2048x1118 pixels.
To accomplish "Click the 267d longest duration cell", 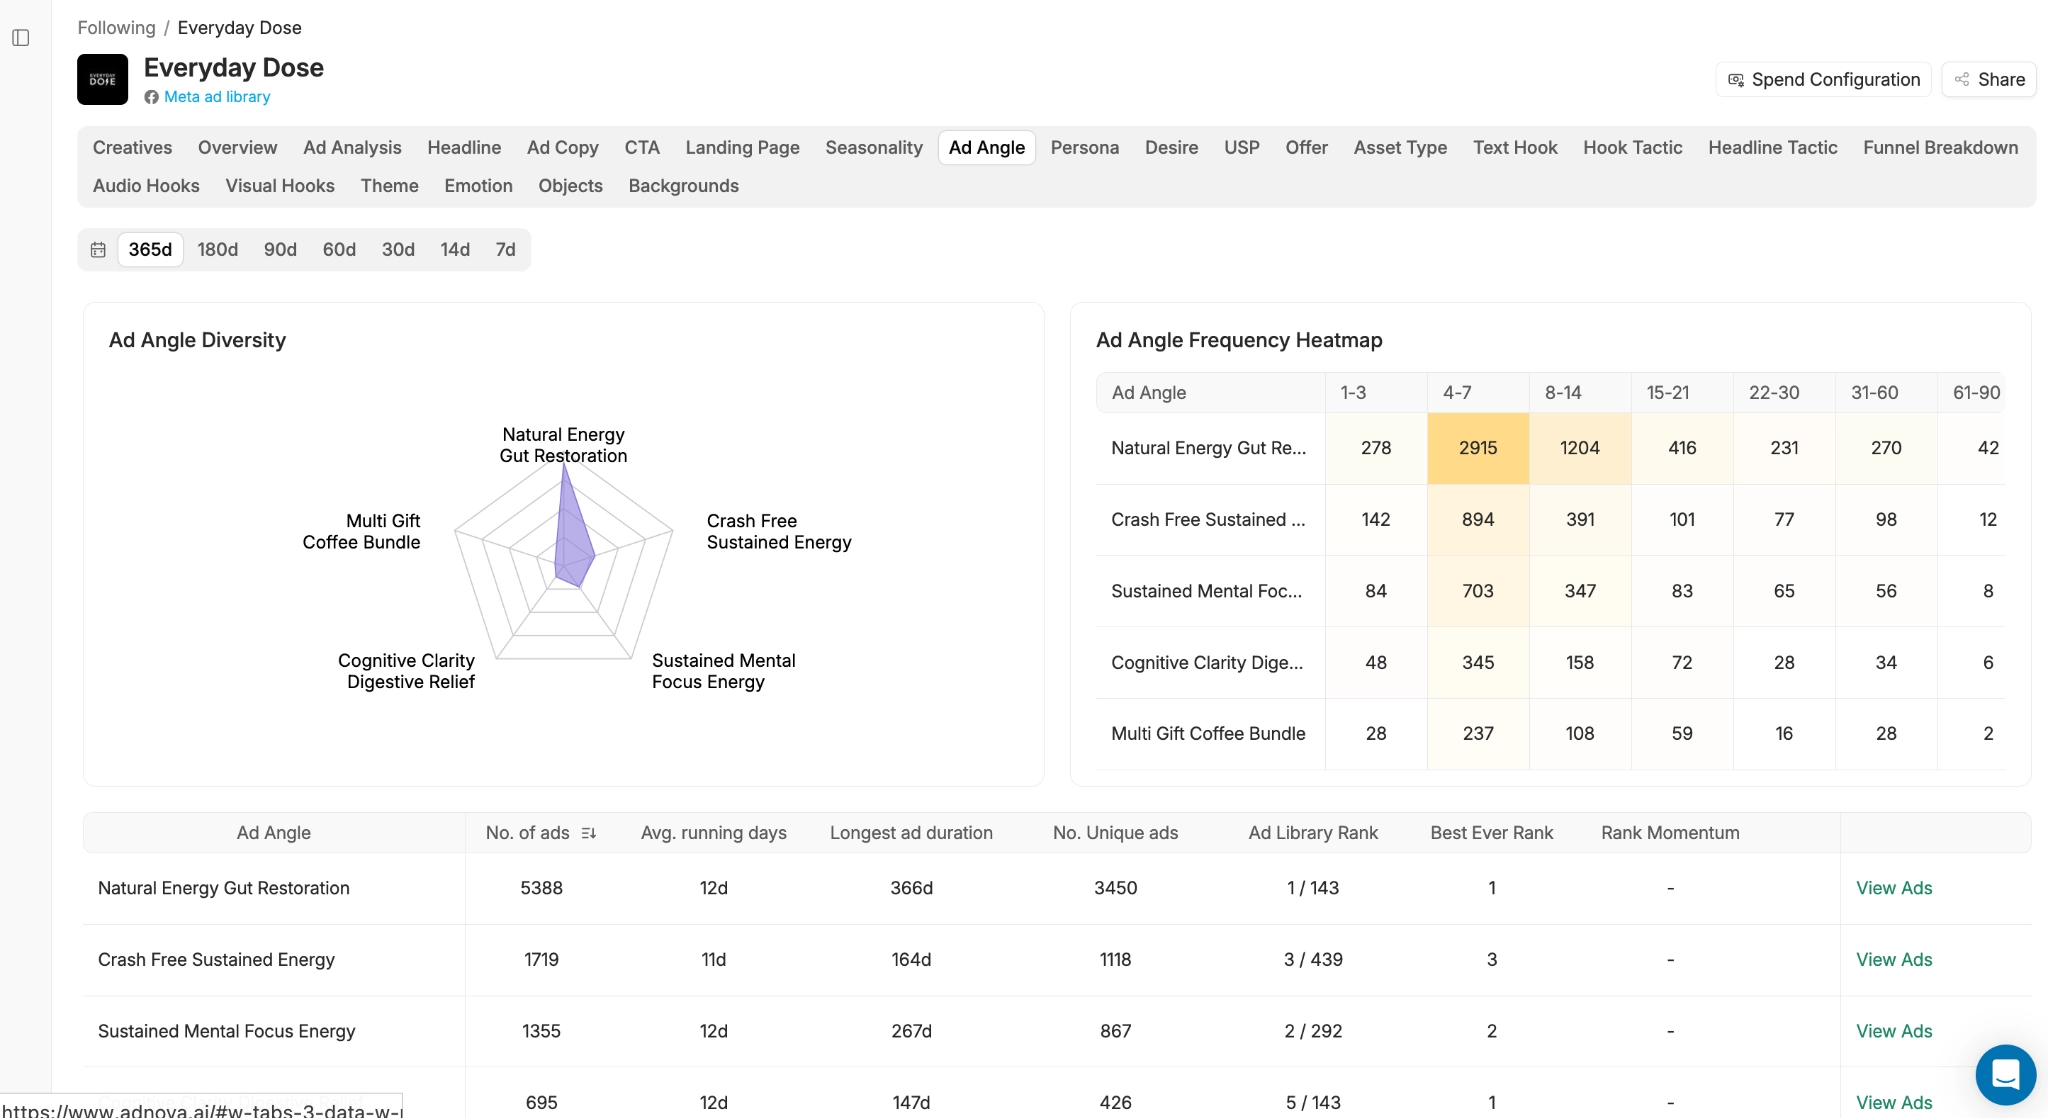I will [911, 1031].
